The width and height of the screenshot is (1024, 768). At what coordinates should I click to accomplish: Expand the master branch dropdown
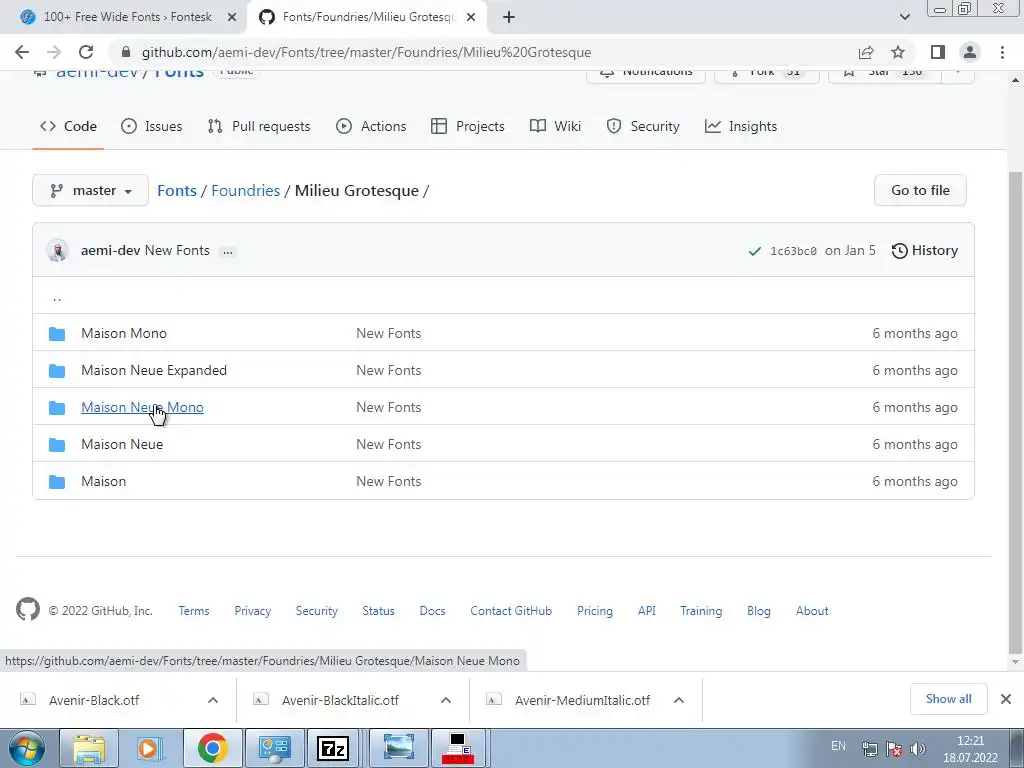pos(90,191)
